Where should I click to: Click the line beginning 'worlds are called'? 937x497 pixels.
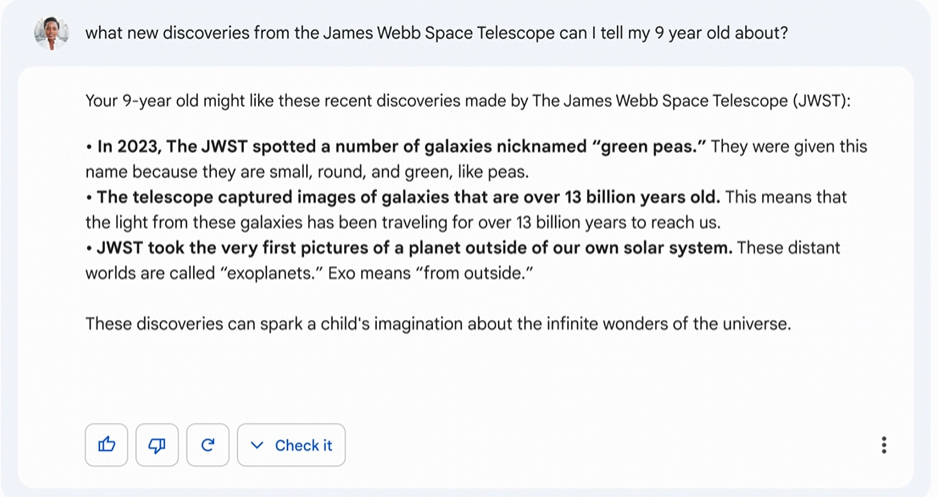(x=309, y=274)
